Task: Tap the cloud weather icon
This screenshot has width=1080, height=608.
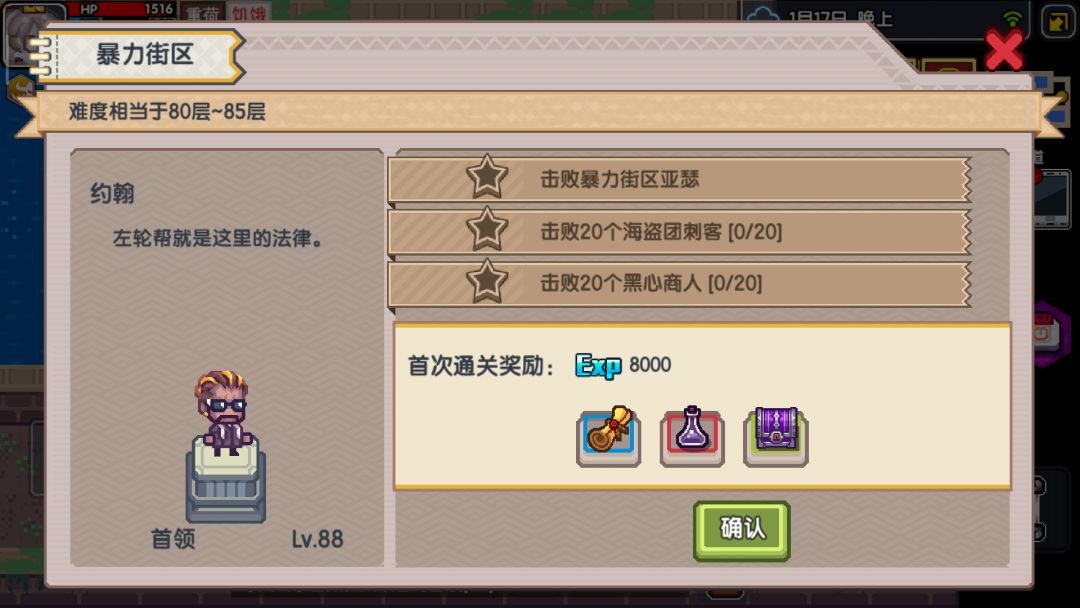Action: 762,15
